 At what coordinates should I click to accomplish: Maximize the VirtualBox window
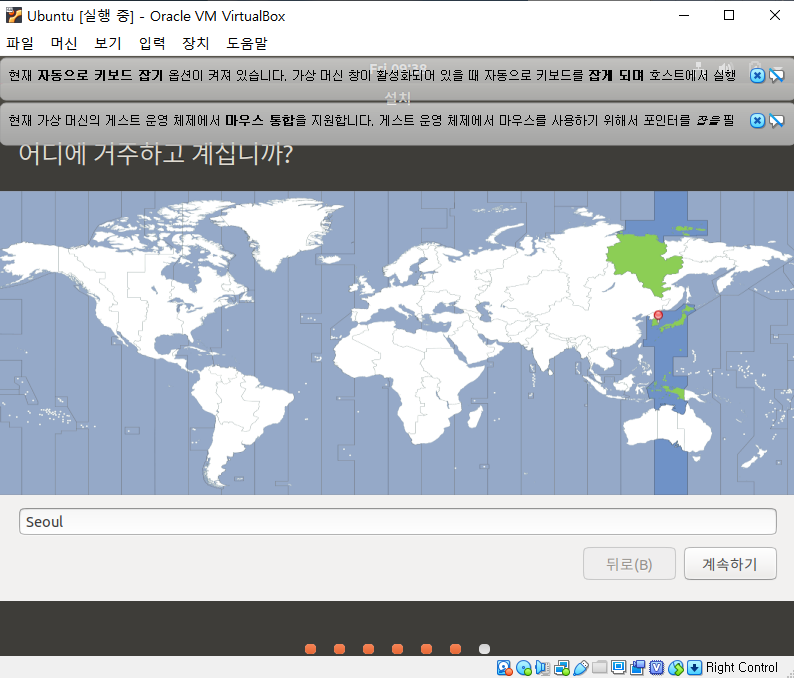point(729,16)
